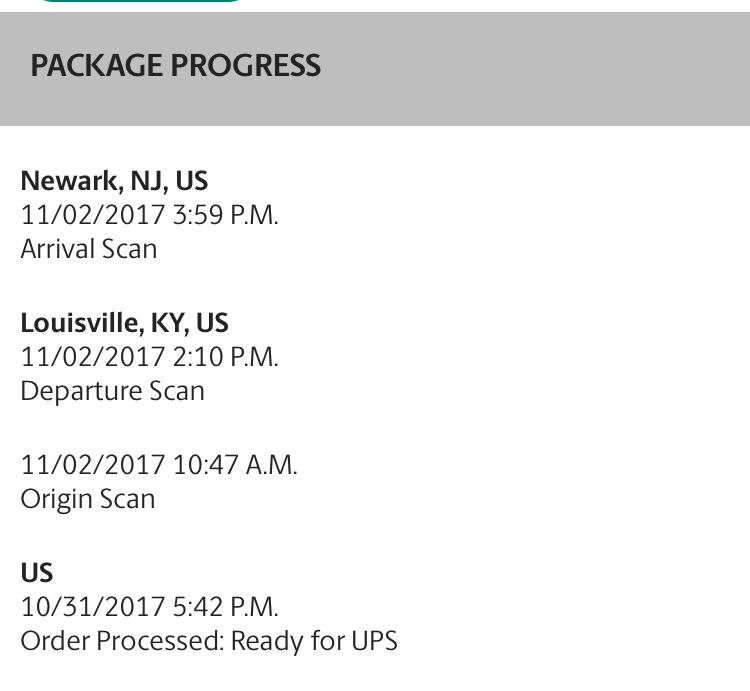750x691 pixels.
Task: Click the 10/31/2017 date
Action: point(92,607)
